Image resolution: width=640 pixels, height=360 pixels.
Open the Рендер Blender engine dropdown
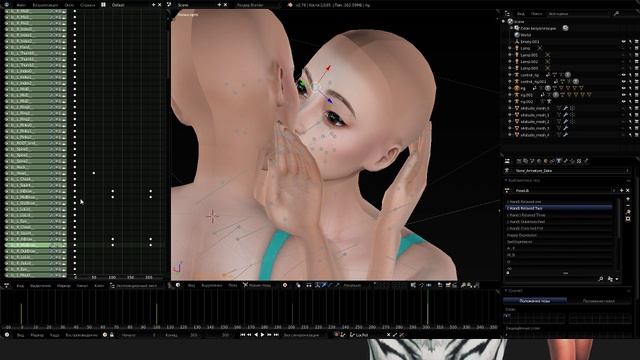(x=257, y=5)
